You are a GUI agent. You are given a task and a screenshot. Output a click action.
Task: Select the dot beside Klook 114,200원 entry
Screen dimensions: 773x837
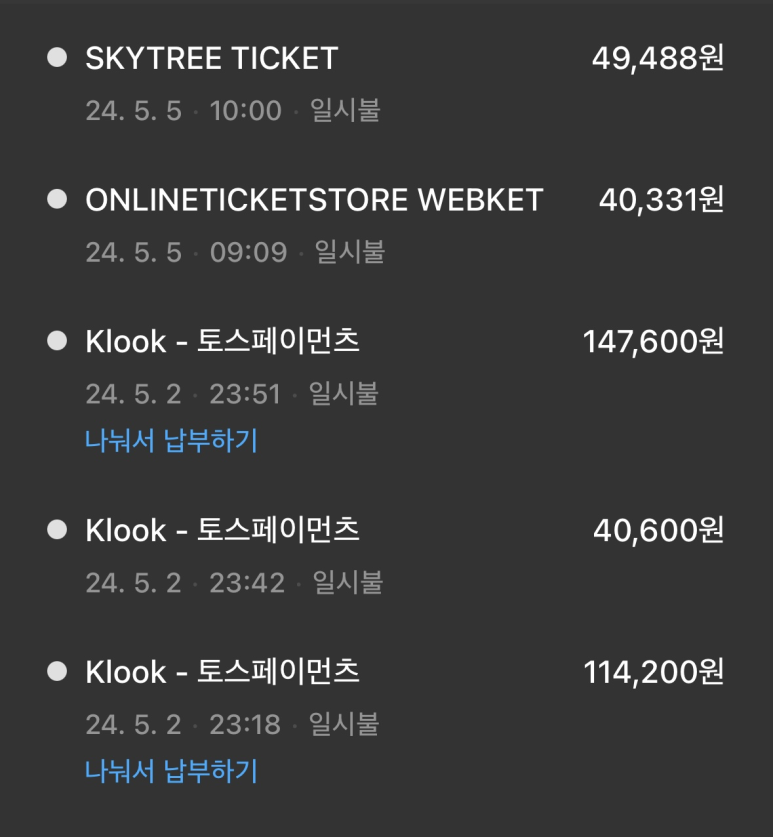[x=57, y=671]
